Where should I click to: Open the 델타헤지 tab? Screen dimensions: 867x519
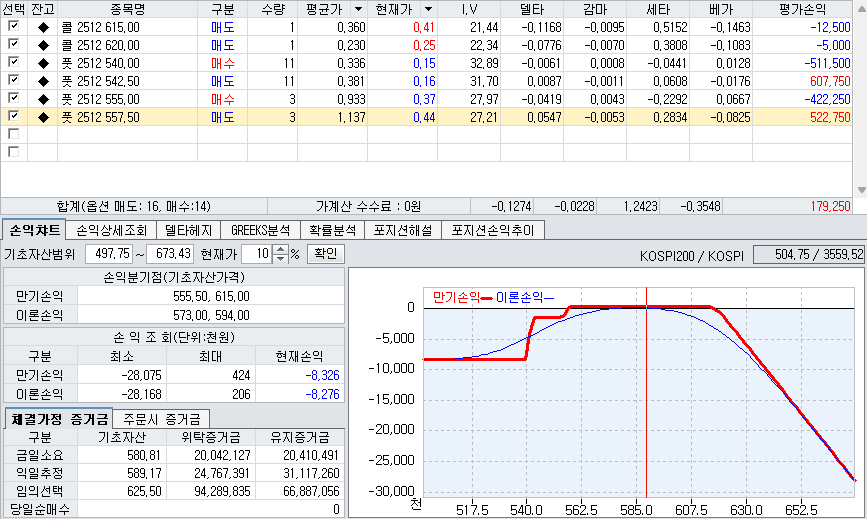click(189, 230)
